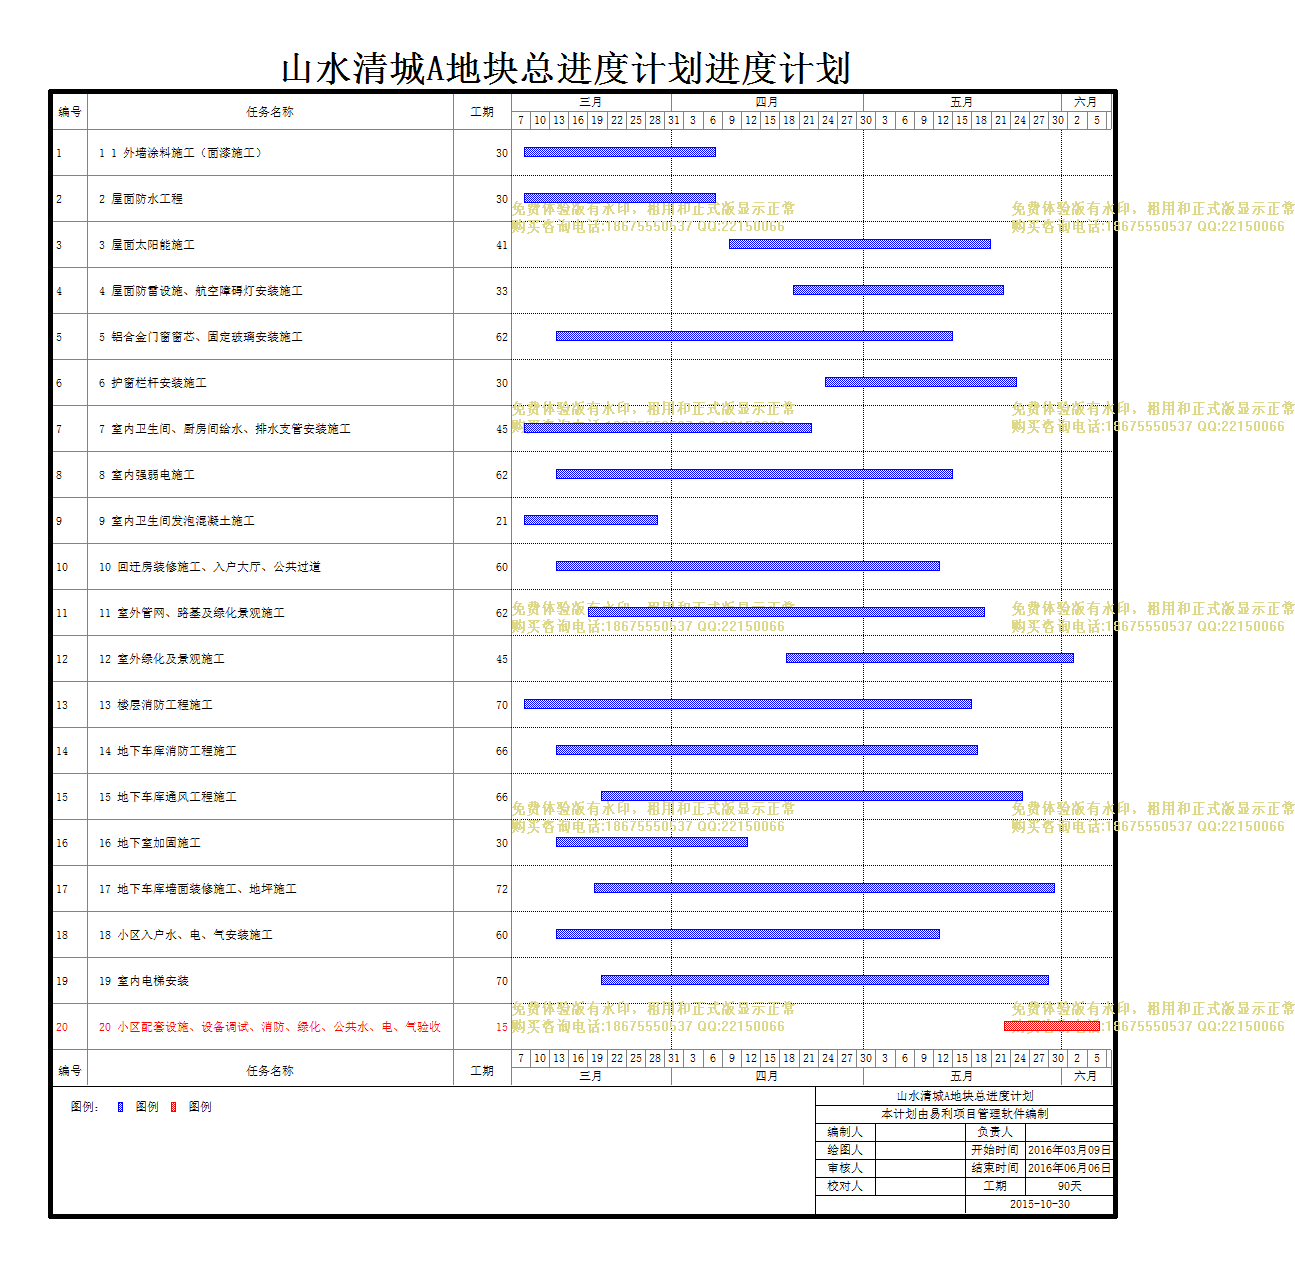The image size is (1295, 1265).
Task: Select the bar for 回迁房装修施工 task
Action: click(x=748, y=566)
